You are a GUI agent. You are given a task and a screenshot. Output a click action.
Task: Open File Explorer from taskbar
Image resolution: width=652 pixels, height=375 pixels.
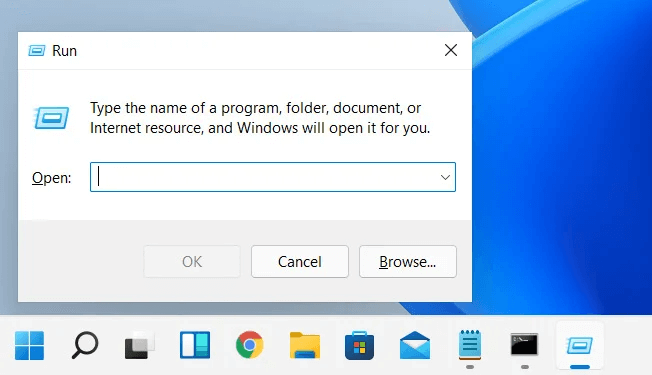point(305,345)
